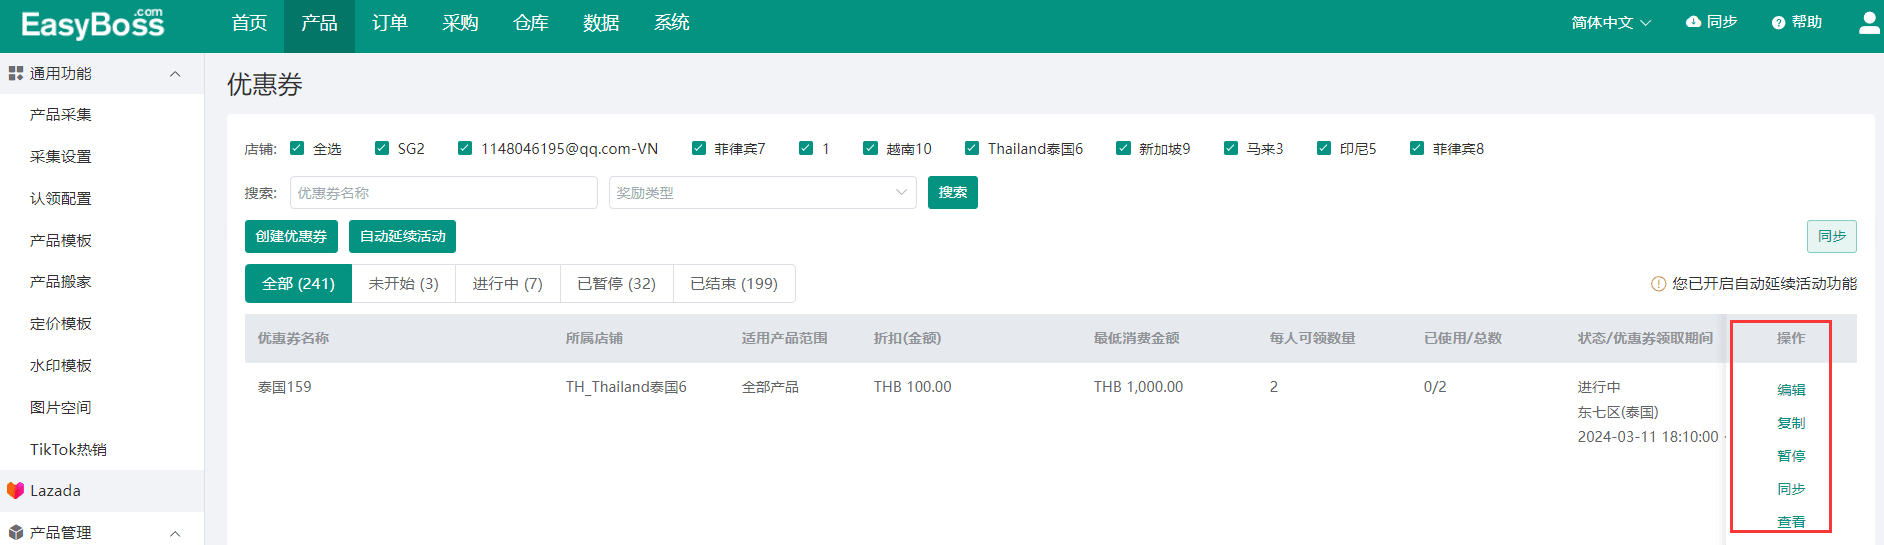Click the cloud sync icon in header
Viewport: 1884px width, 545px height.
click(x=1693, y=22)
